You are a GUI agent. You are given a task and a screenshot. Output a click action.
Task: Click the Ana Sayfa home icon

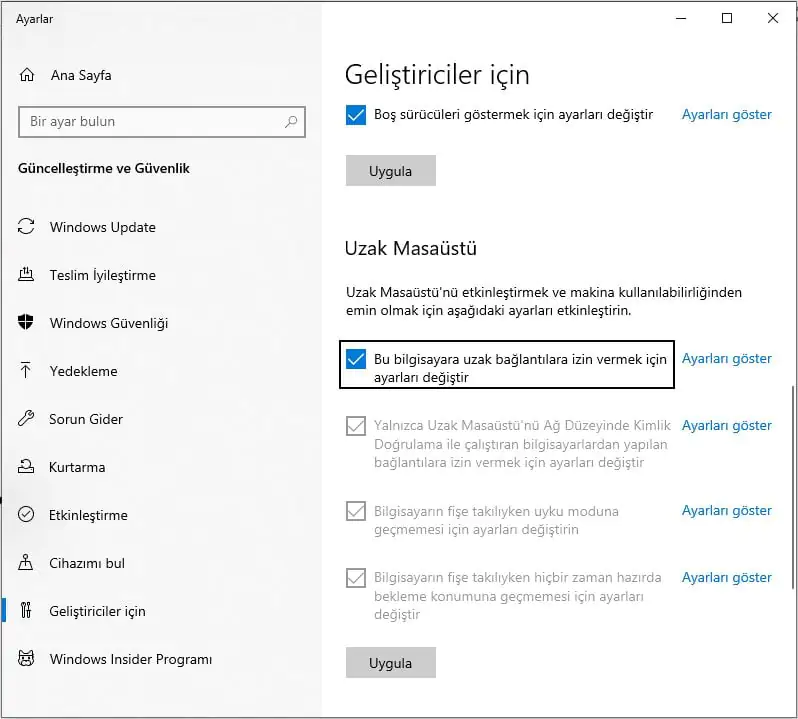pyautogui.click(x=27, y=75)
